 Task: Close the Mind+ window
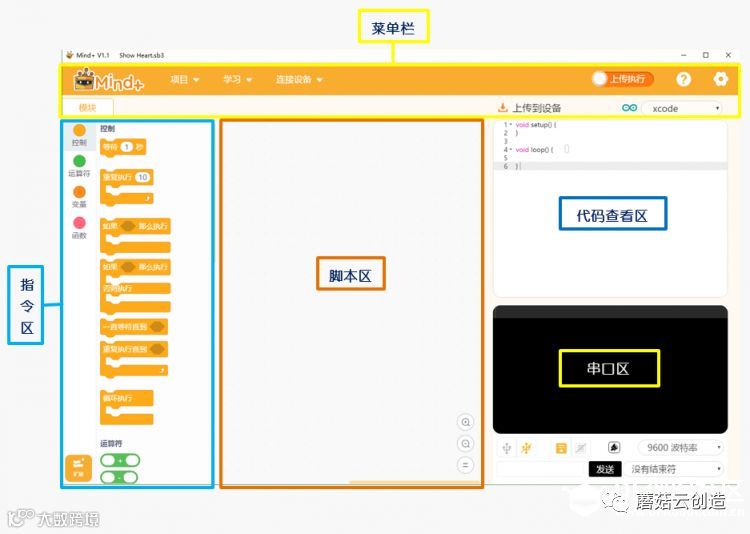click(x=728, y=55)
